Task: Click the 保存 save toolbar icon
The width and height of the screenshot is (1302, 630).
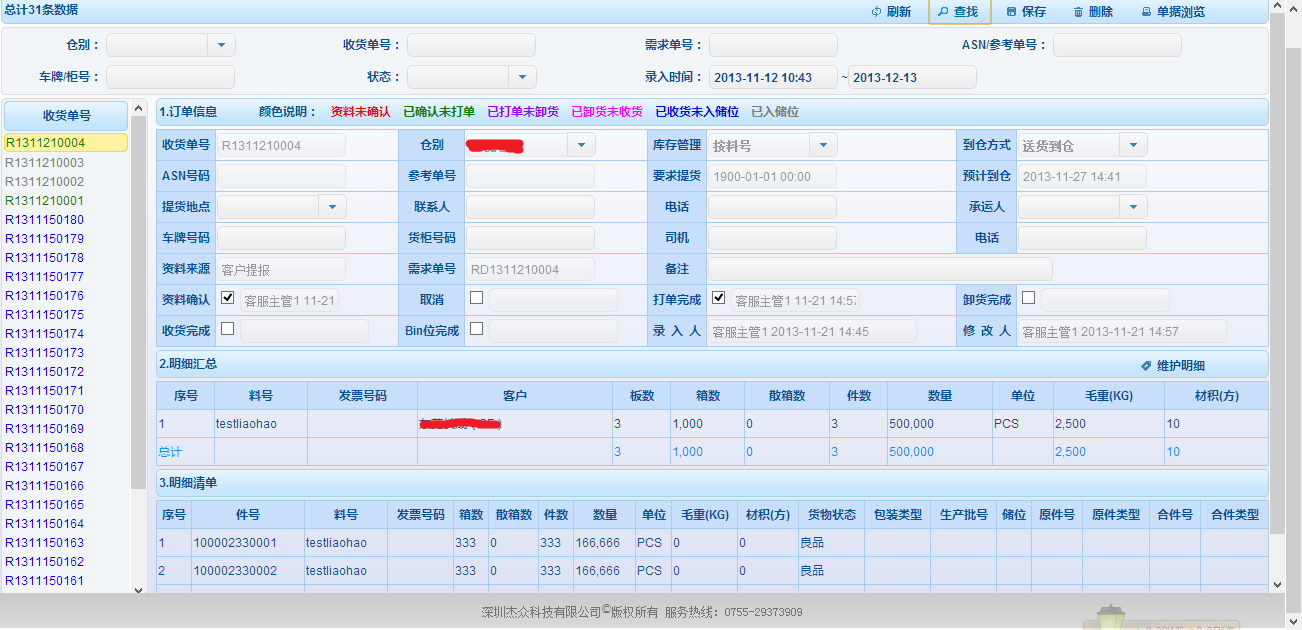Action: [1012, 12]
